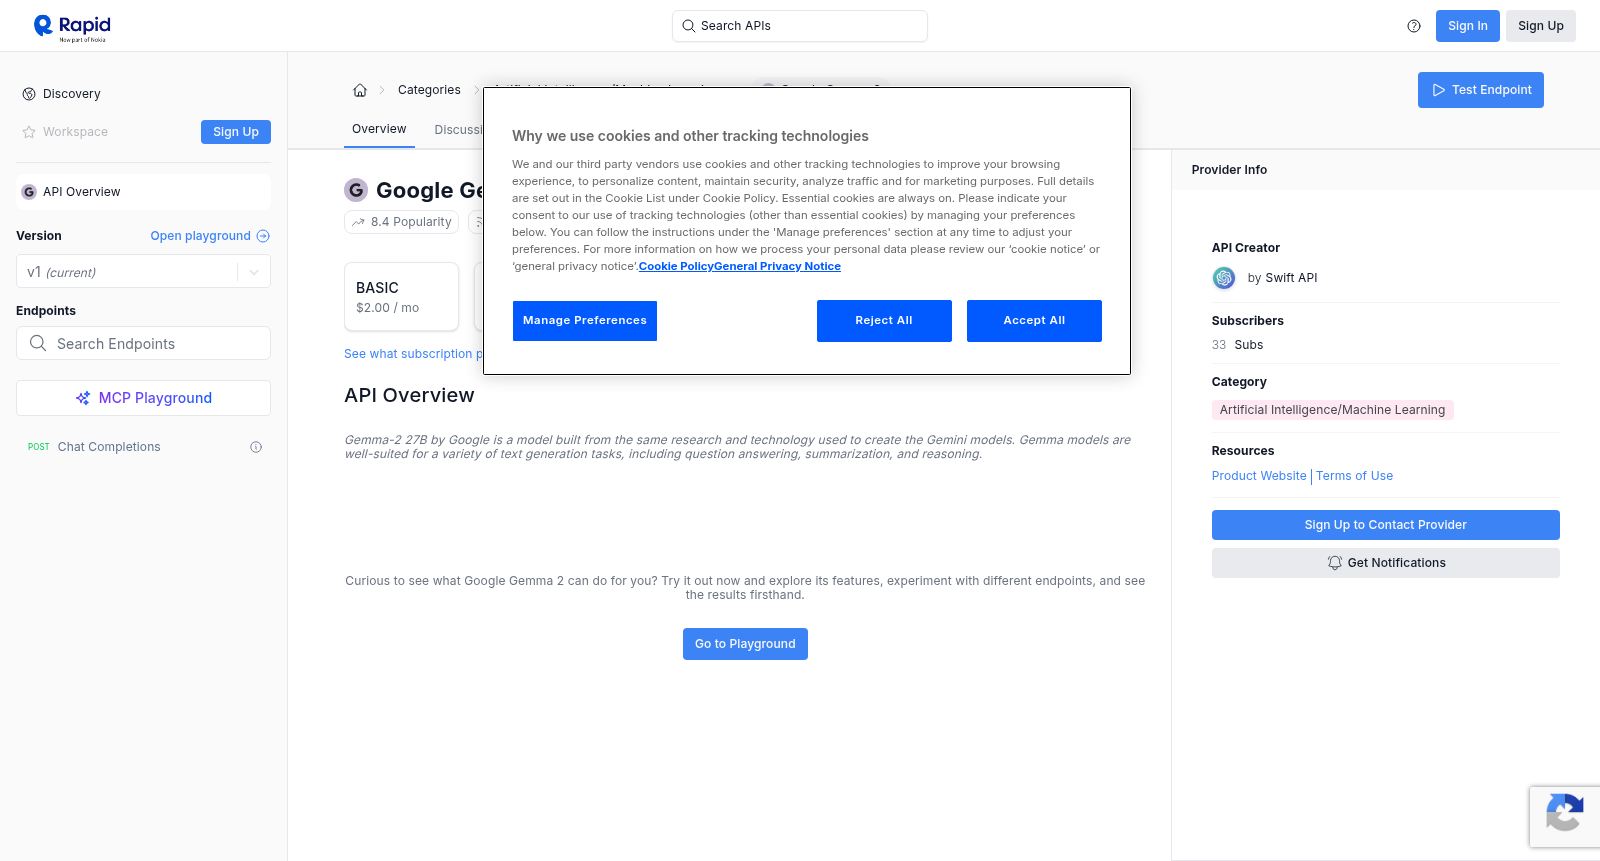
Task: Switch to the Overview tab
Action: [x=379, y=129]
